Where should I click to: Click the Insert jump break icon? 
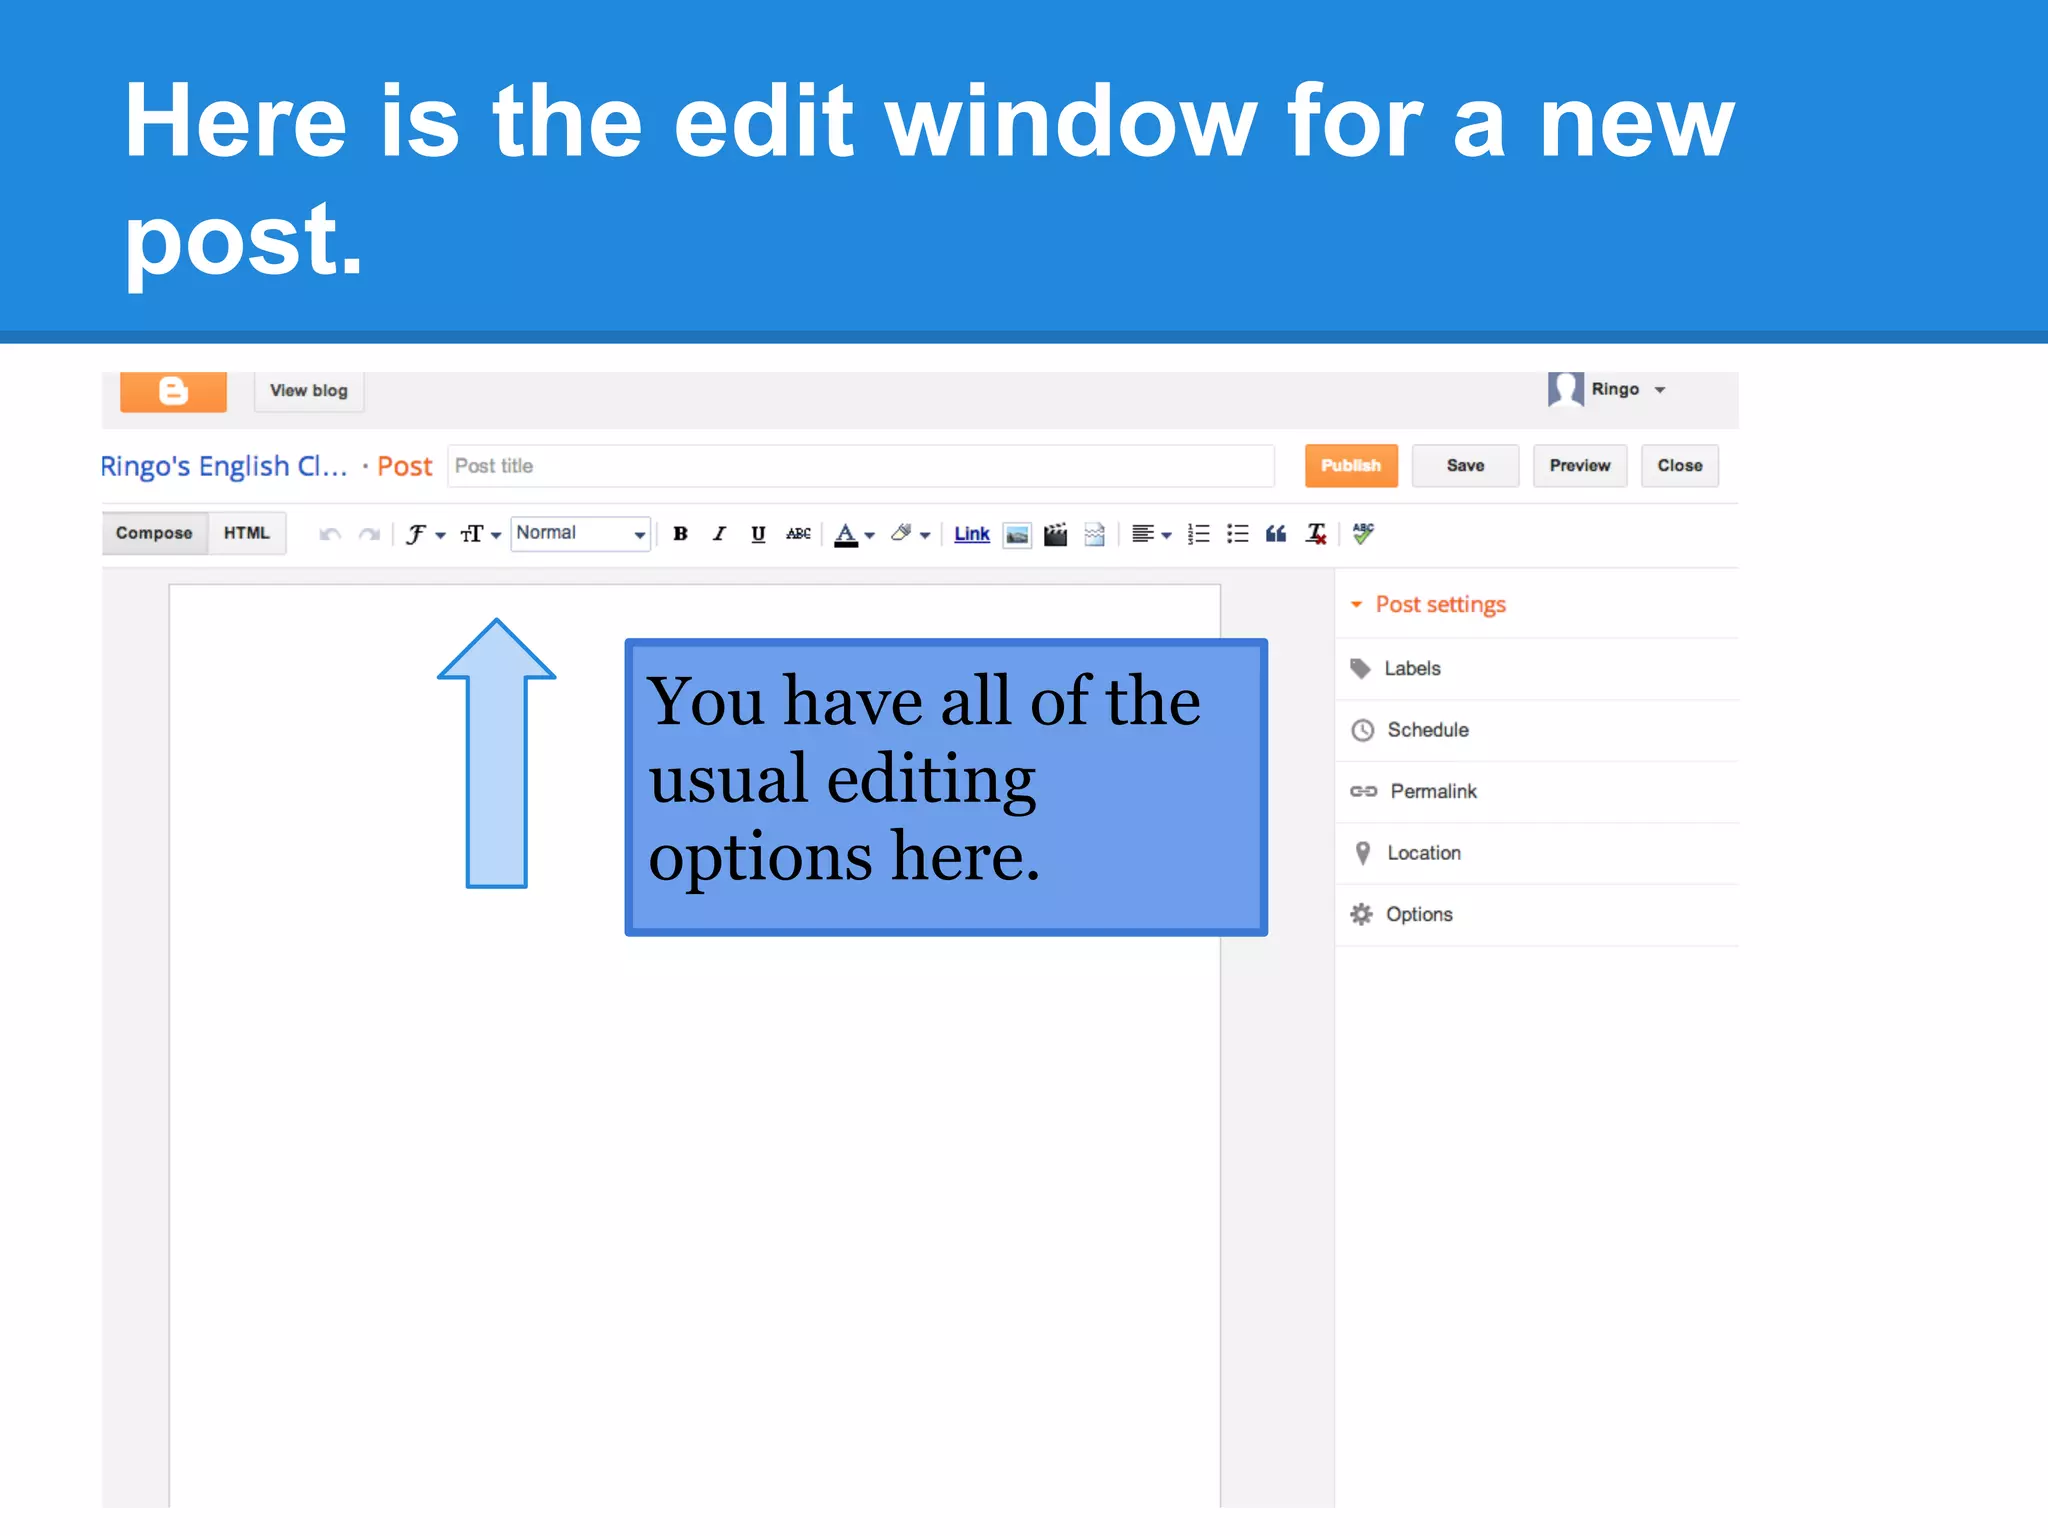pos(1095,535)
